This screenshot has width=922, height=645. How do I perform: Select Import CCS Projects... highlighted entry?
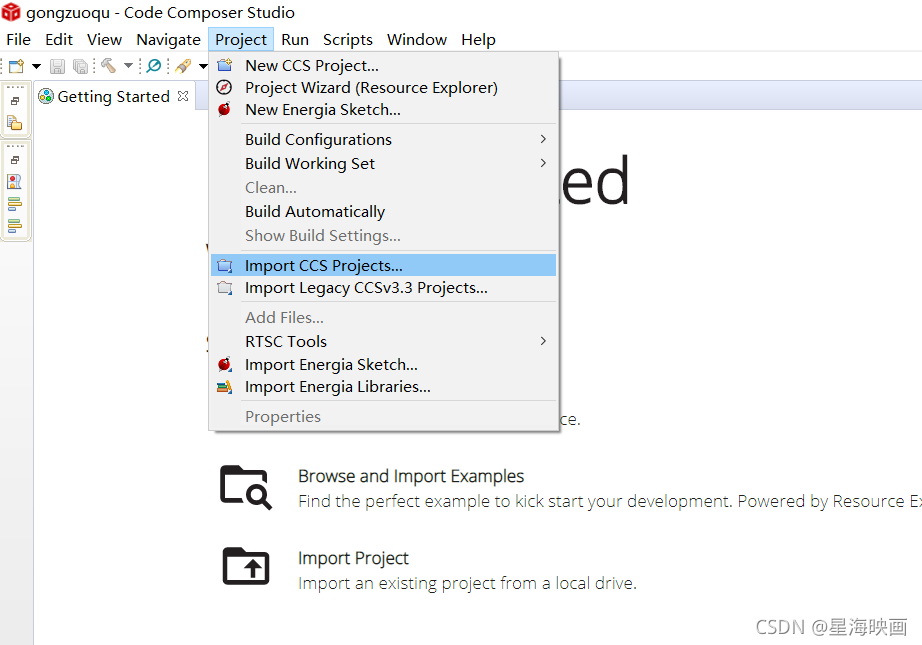click(x=383, y=265)
